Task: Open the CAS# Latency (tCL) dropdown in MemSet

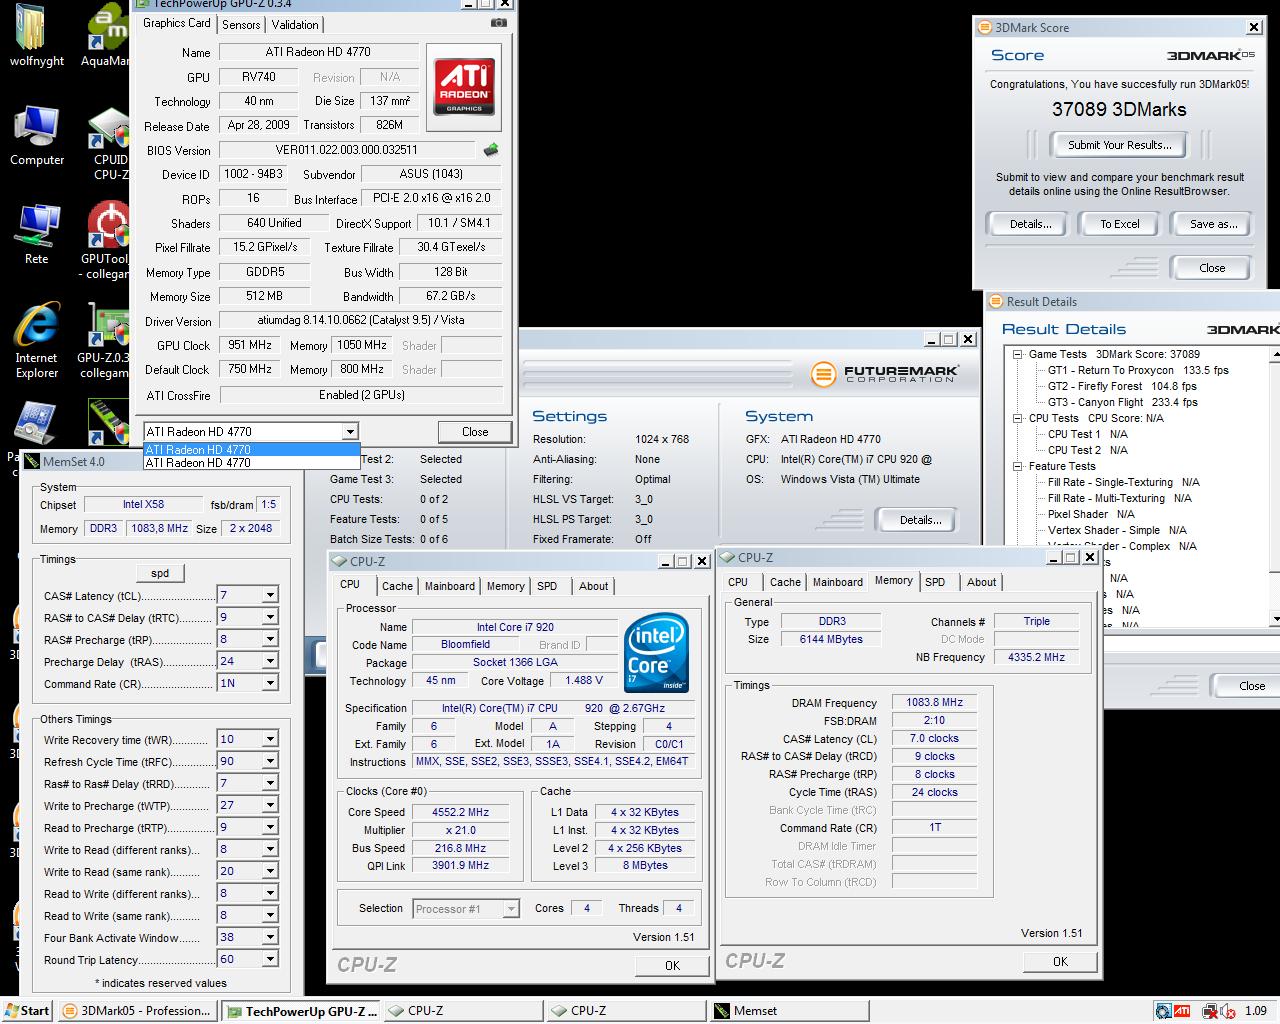Action: coord(269,595)
